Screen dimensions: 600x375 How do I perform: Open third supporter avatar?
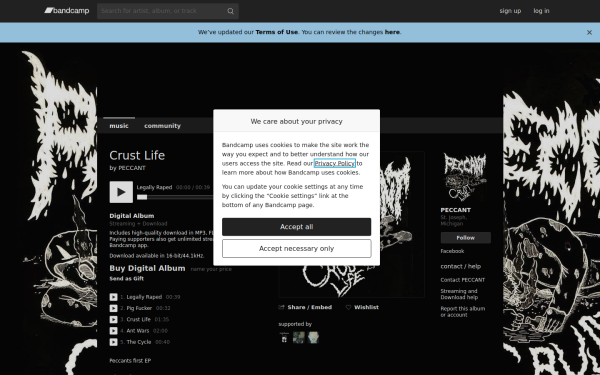click(313, 338)
